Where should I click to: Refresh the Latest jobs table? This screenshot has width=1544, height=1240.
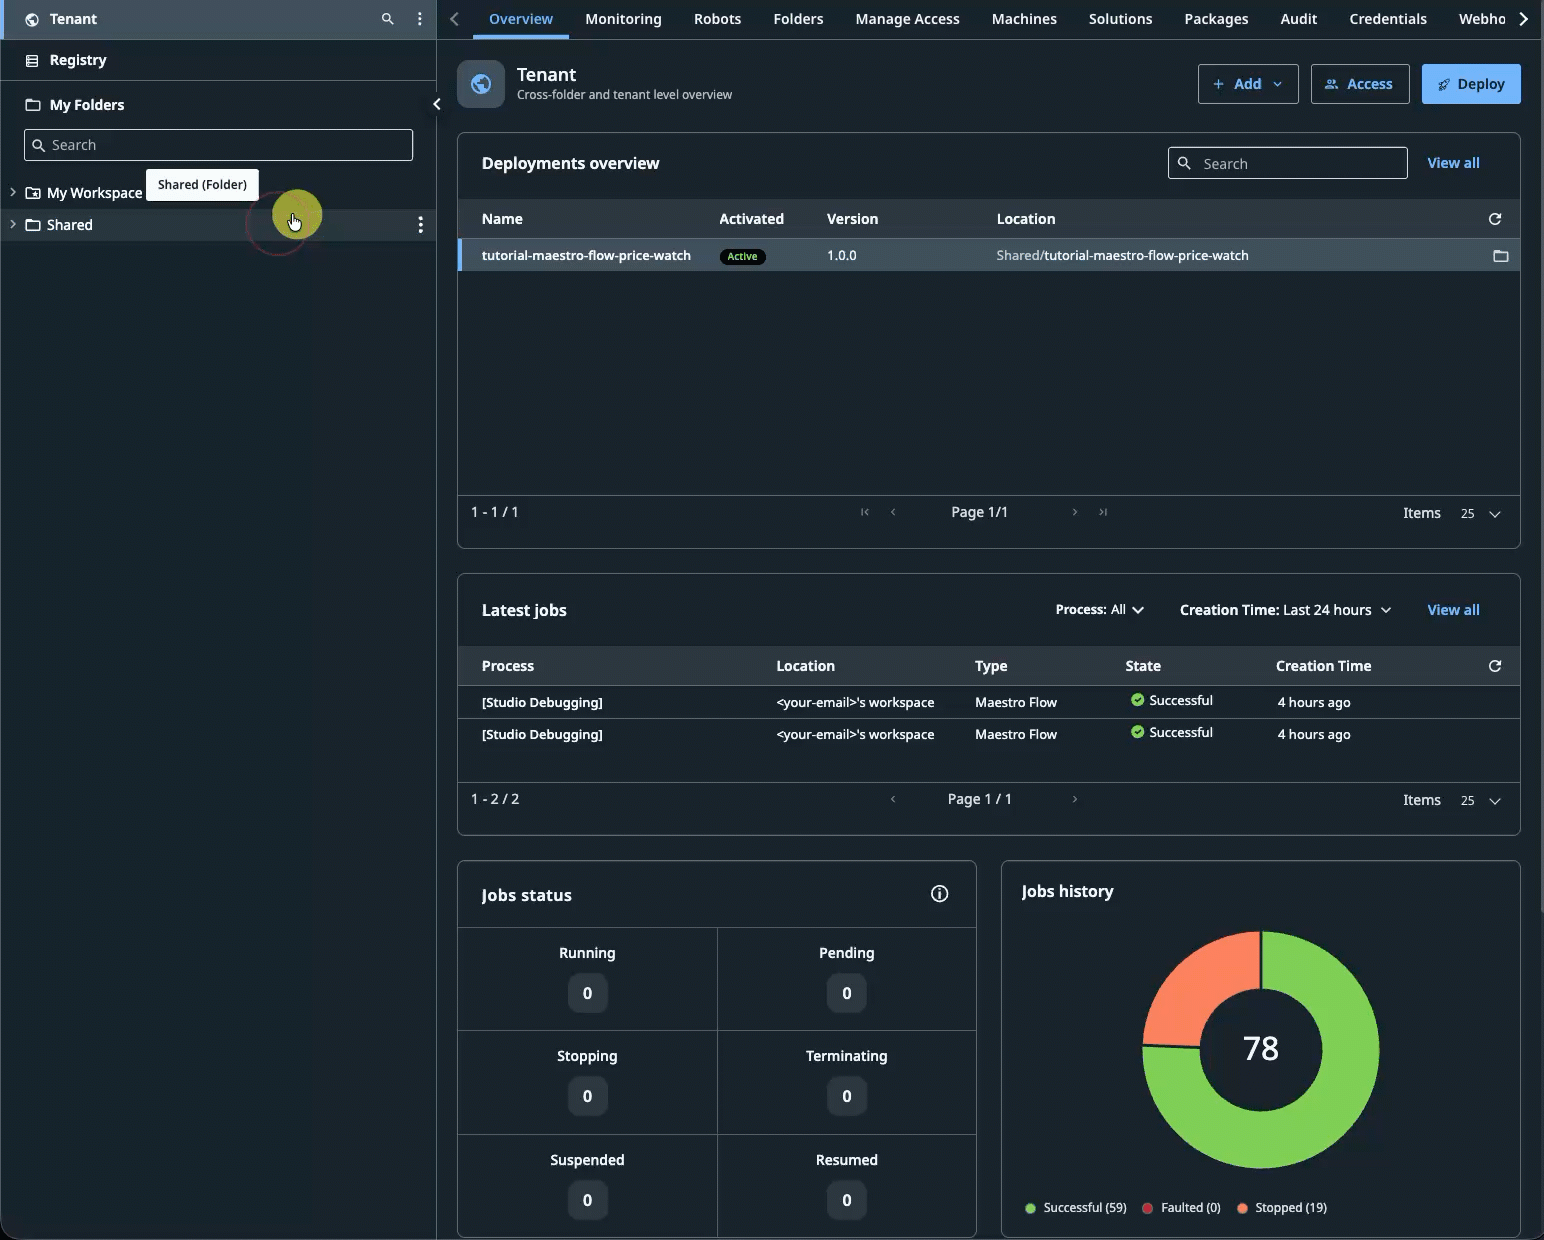pos(1495,666)
